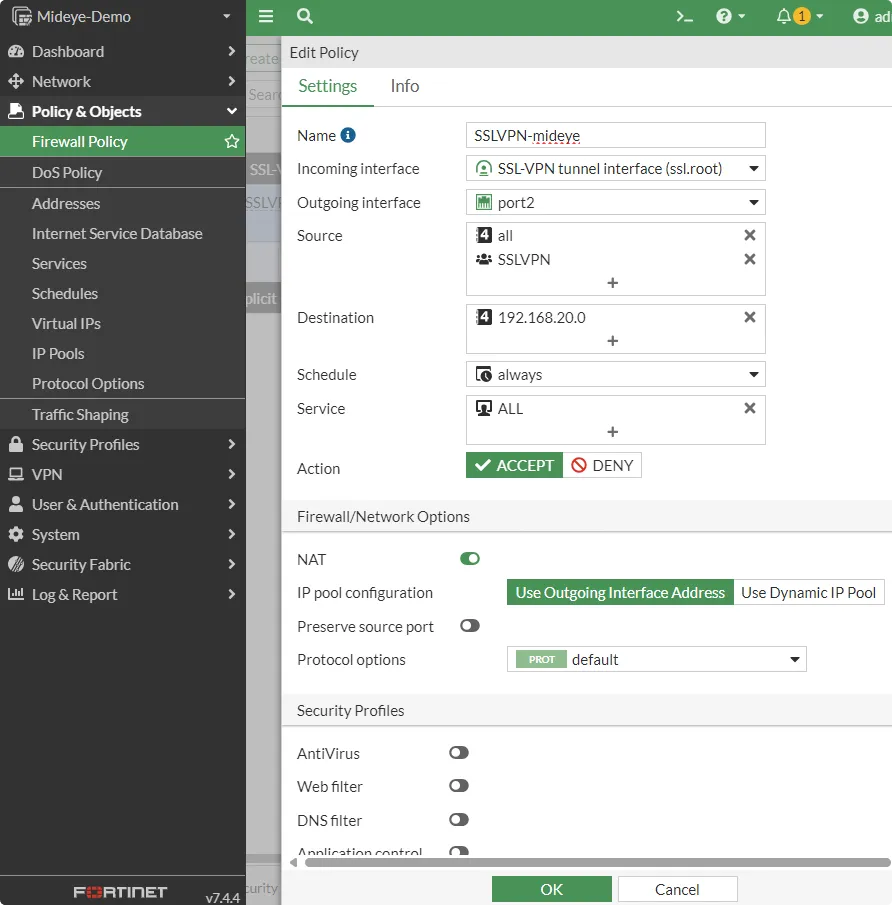The width and height of the screenshot is (892, 905).
Task: Remove the SSLVPN source with its X icon
Action: tap(749, 259)
